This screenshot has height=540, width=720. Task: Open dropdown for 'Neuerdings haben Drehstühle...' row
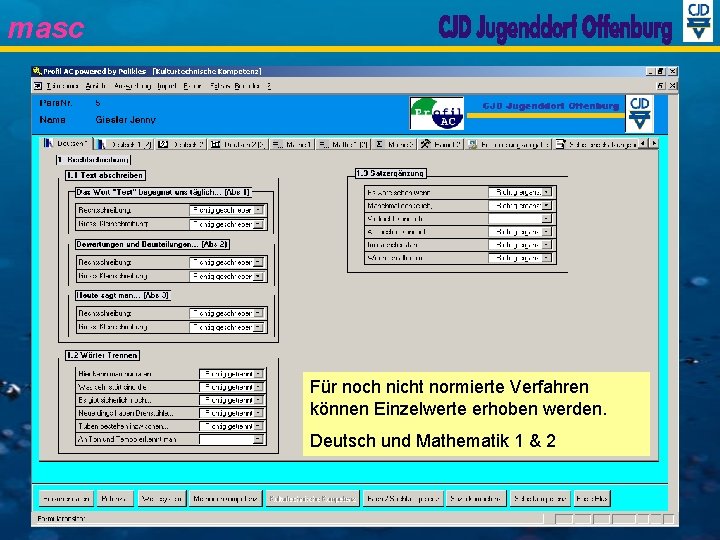pyautogui.click(x=259, y=413)
